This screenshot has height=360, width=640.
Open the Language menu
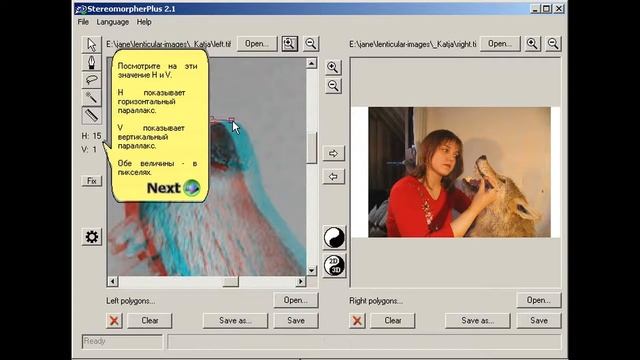coord(113,22)
